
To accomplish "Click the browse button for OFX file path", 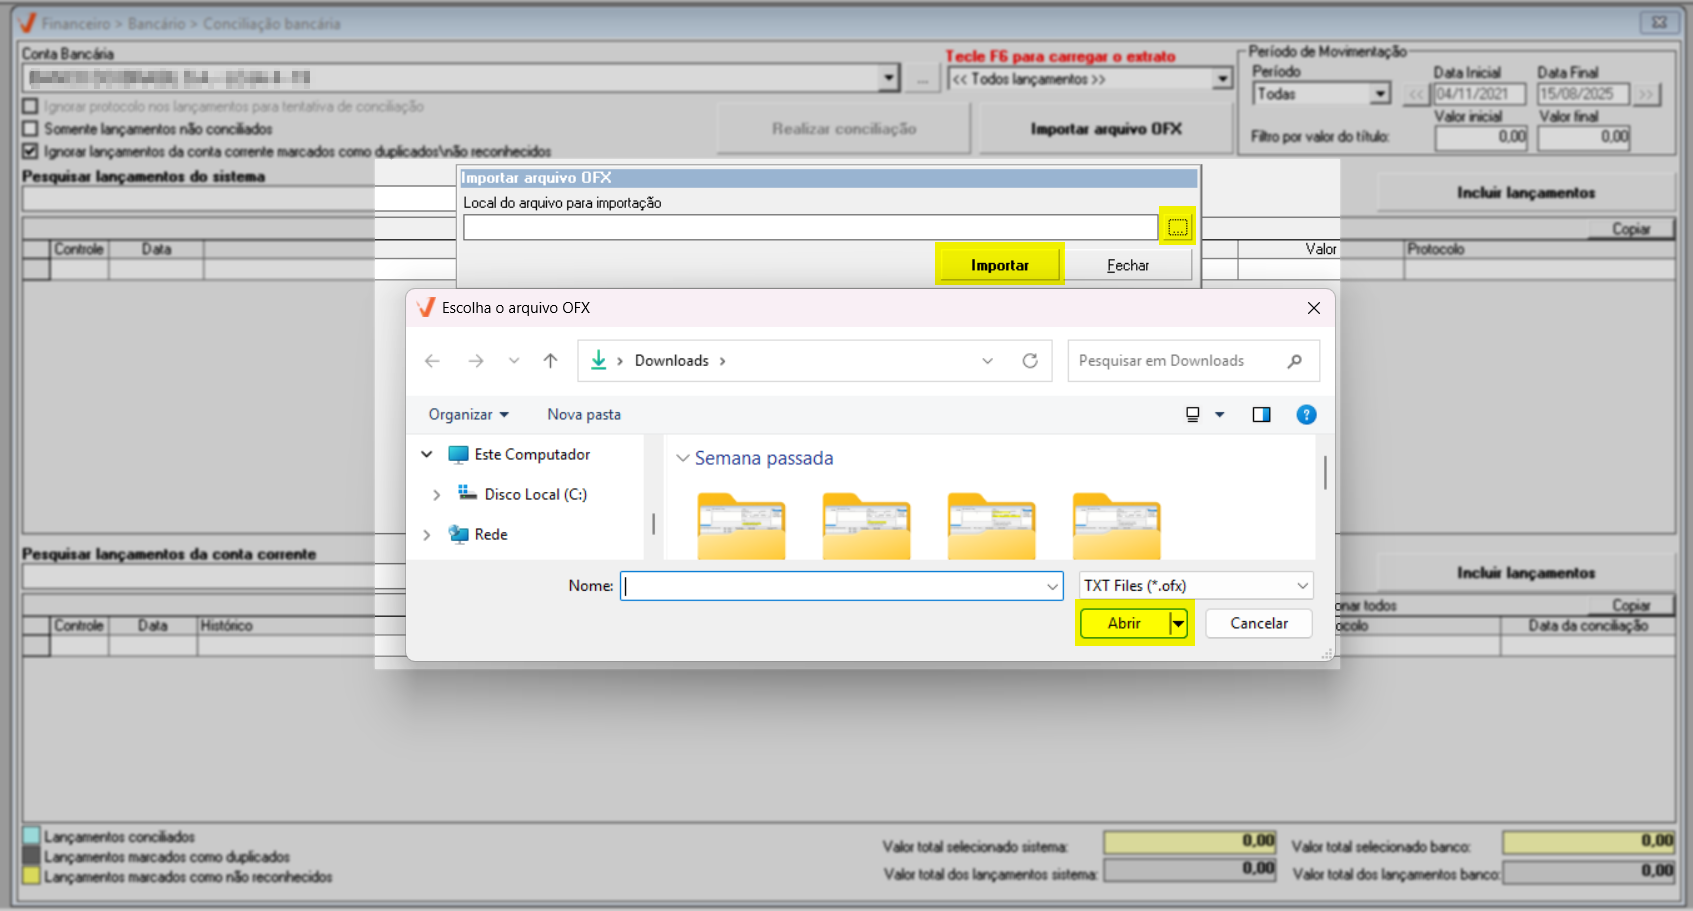I will click(1177, 227).
